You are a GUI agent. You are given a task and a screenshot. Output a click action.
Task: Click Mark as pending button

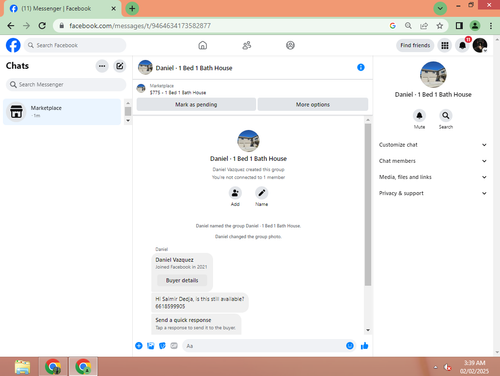click(196, 104)
